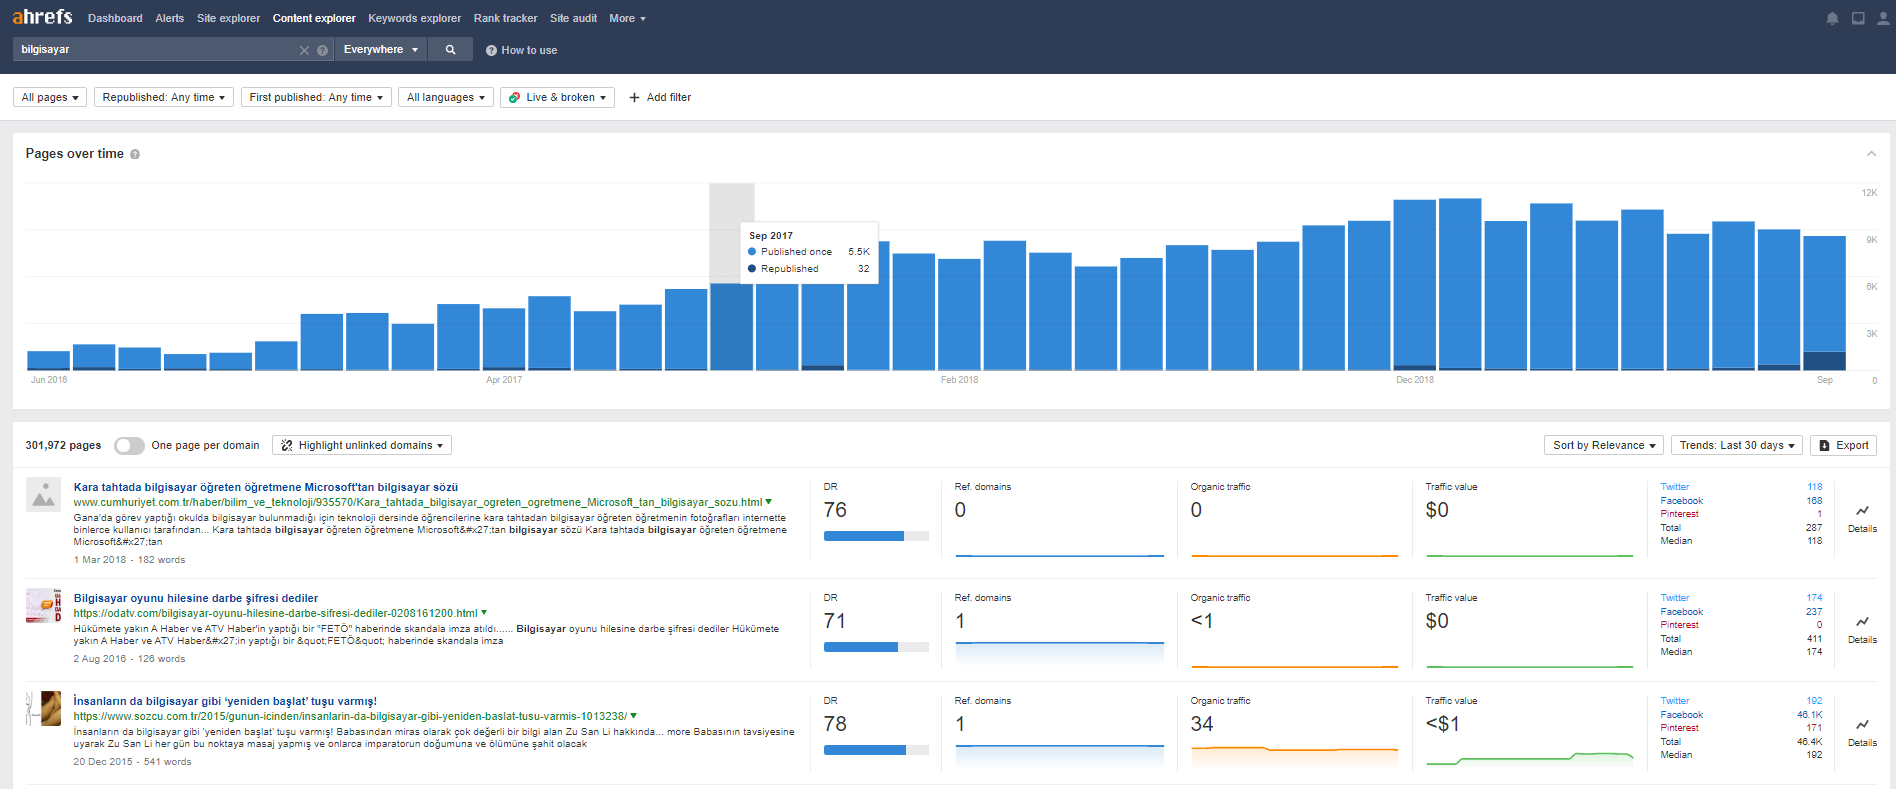Collapse the Pages over time panel
This screenshot has height=789, width=1896.
[x=1871, y=154]
